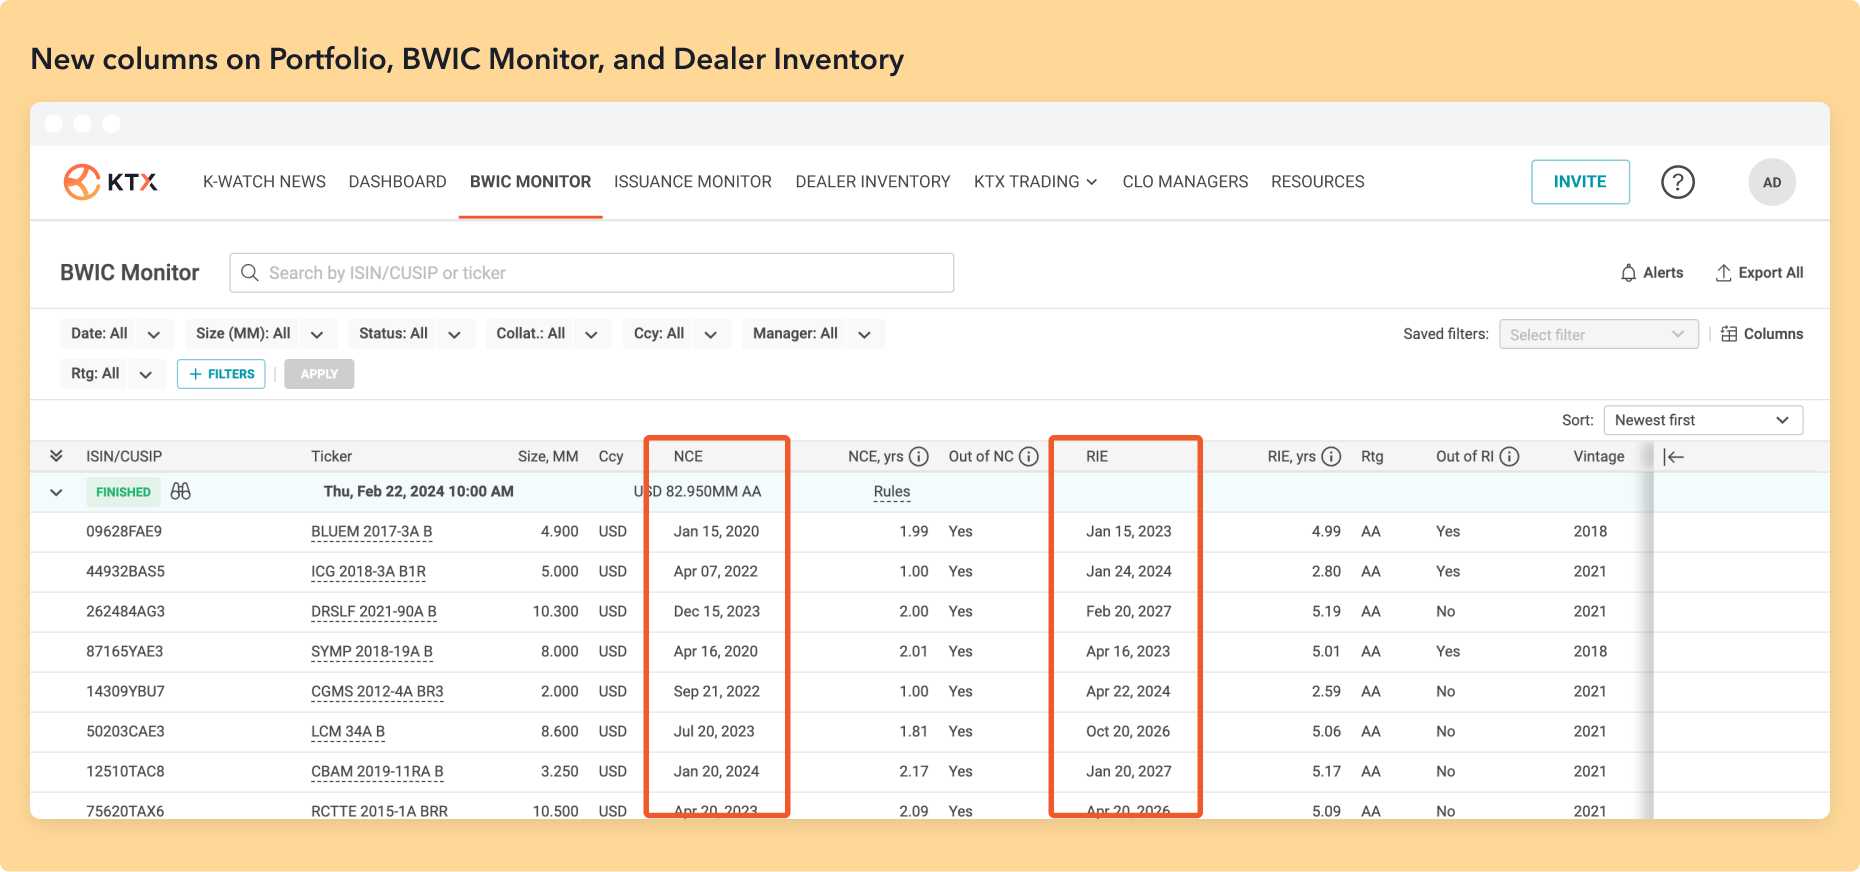Open the ICG 2018-3A B1R ticker link
Screen dimensions: 1860x872
[x=368, y=572]
